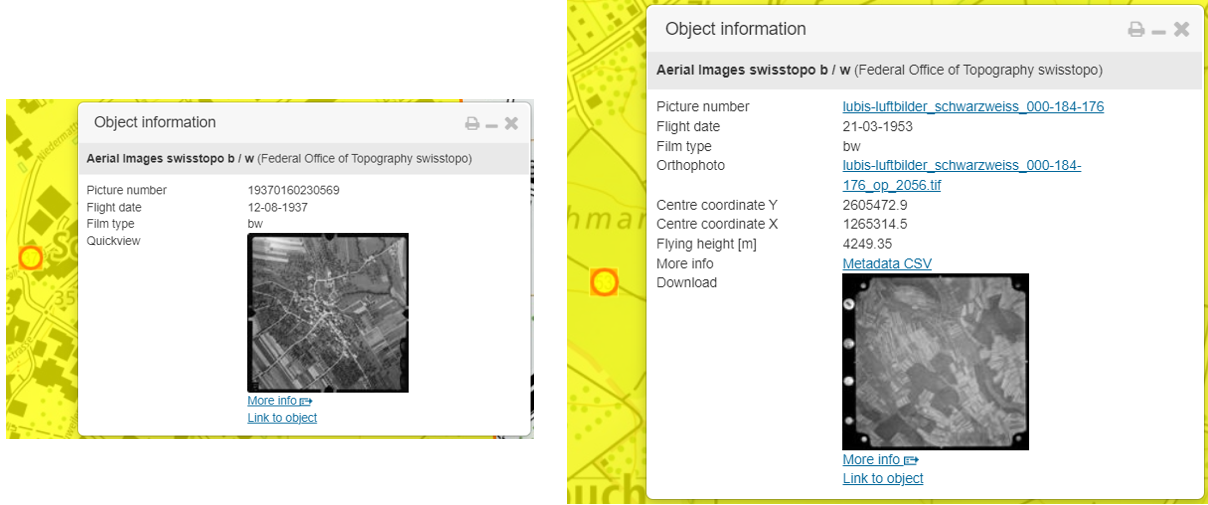This screenshot has height=505, width=1208.
Task: Select the orange circle marker on left map
Action: point(31,258)
